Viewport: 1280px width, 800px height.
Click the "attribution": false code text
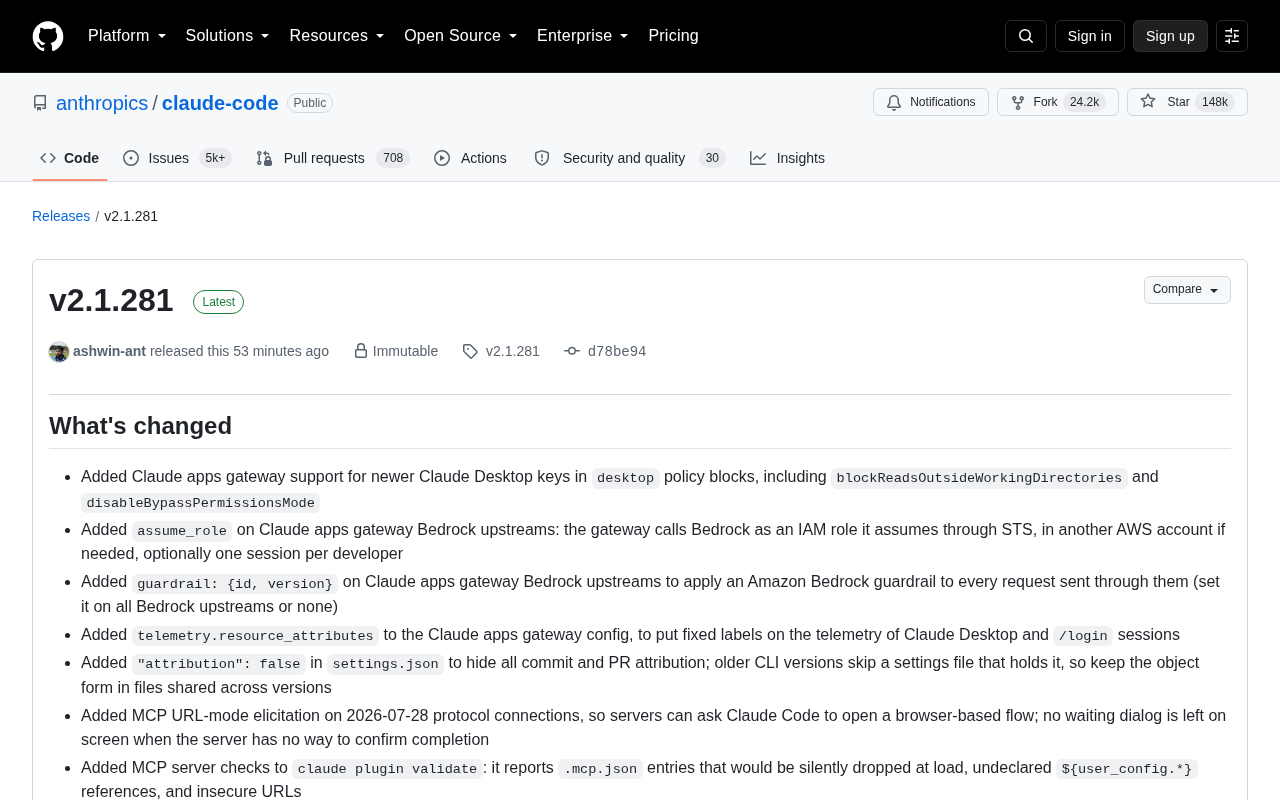click(219, 664)
